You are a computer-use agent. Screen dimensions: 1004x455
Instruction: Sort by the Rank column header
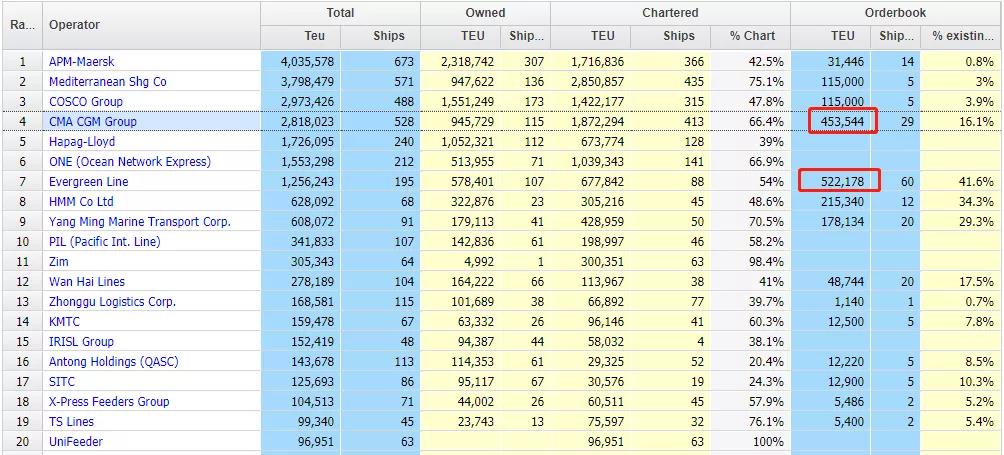22,25
